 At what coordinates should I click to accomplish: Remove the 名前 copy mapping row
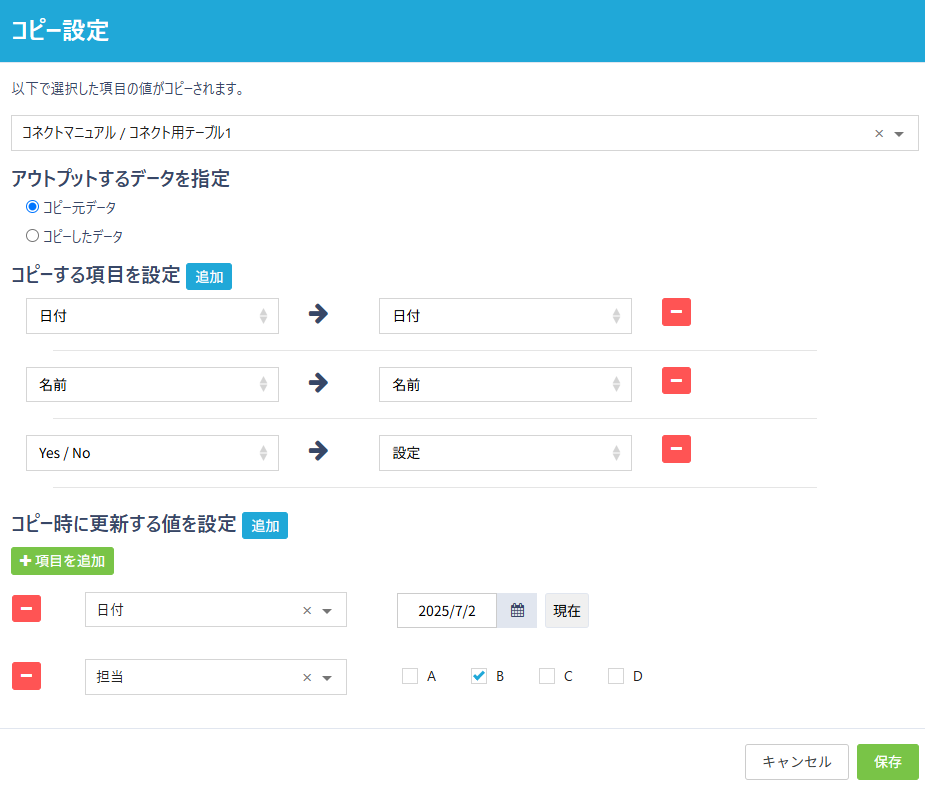pos(676,380)
